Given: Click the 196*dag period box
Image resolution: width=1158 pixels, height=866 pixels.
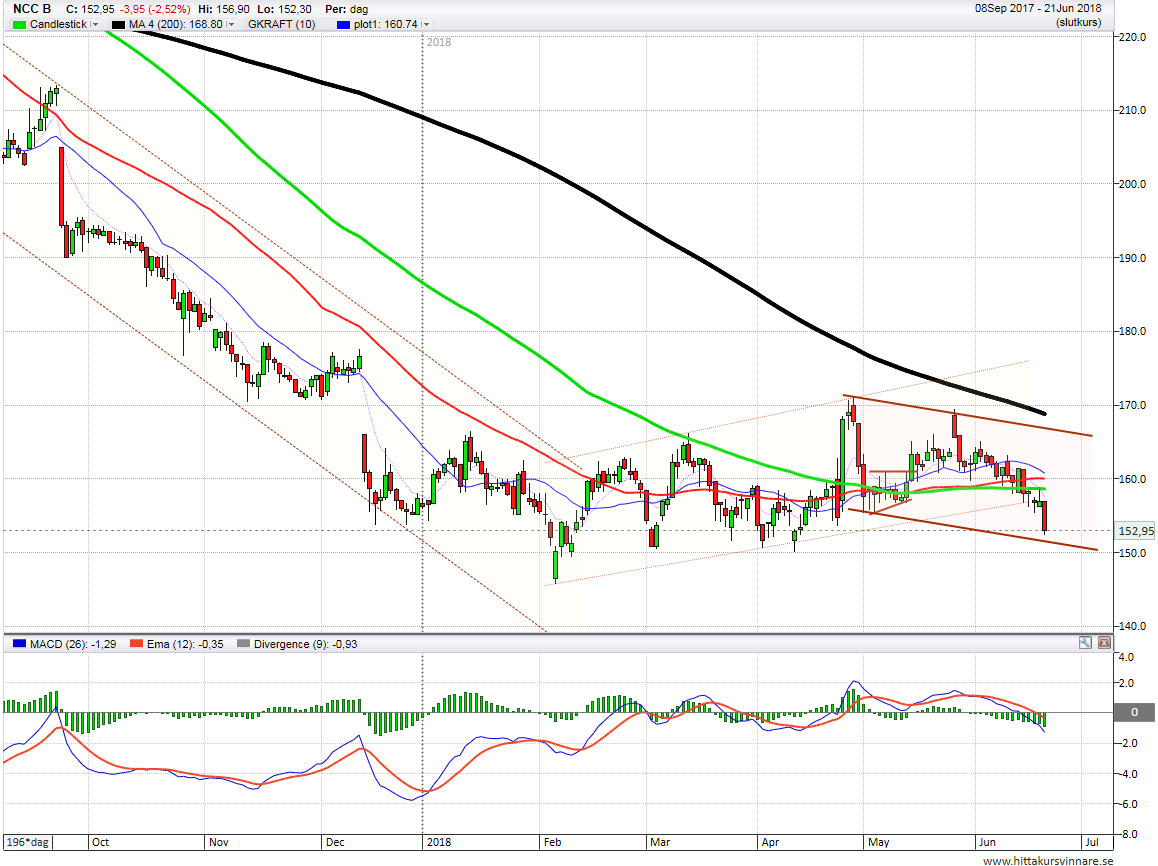Looking at the screenshot, I should point(27,842).
